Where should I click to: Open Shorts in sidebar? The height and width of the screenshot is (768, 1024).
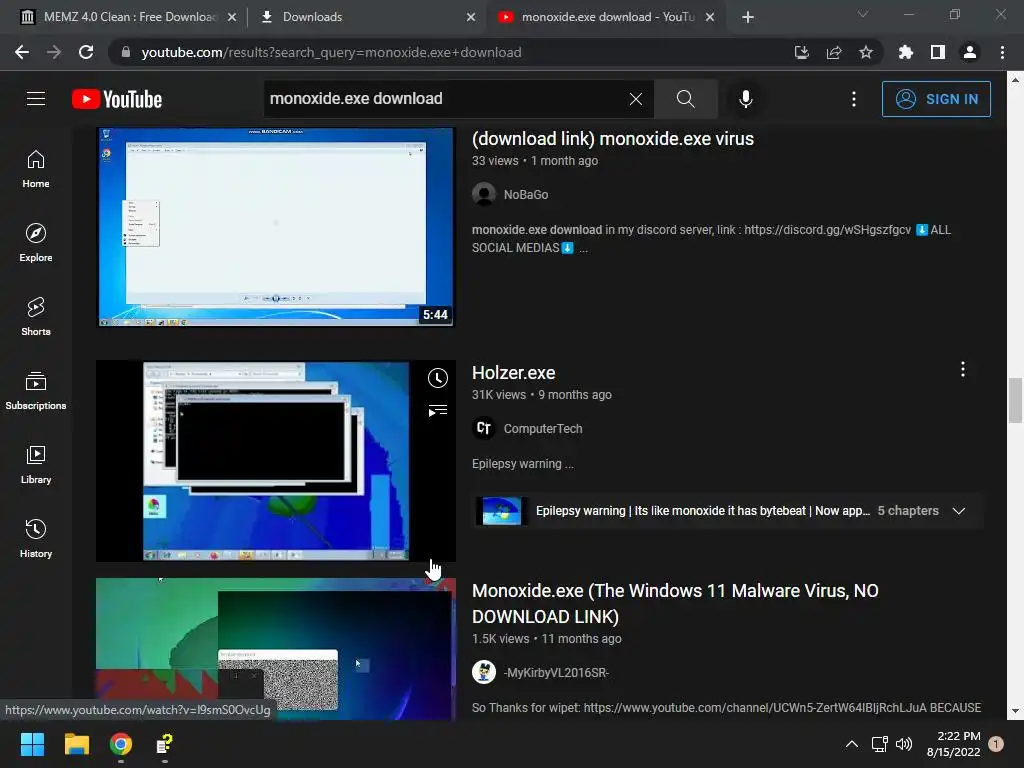click(36, 317)
